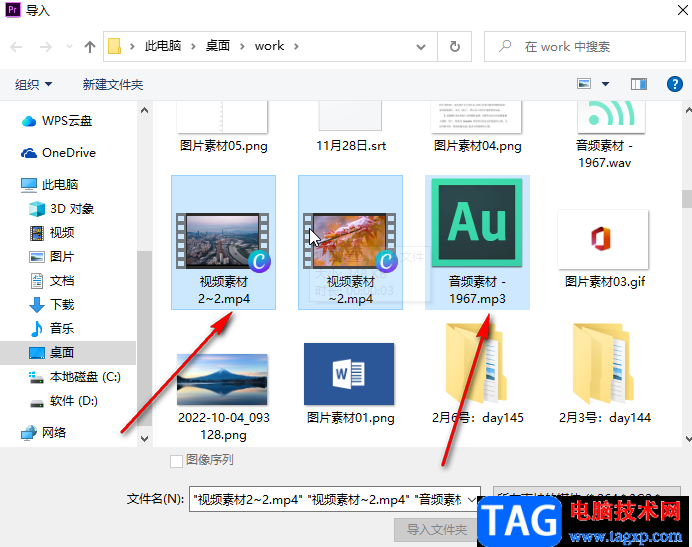The height and width of the screenshot is (547, 692).
Task: Open view options dropdown arrow
Action: [606, 83]
